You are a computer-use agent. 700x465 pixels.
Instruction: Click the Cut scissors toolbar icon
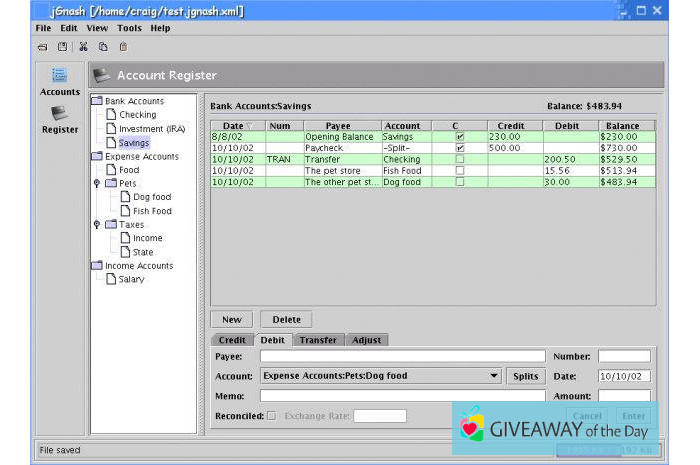coord(83,46)
